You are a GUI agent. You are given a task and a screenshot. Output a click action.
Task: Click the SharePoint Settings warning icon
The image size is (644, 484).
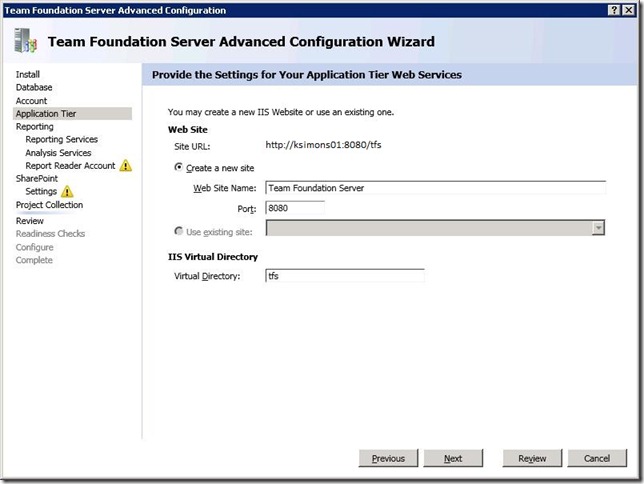click(67, 192)
